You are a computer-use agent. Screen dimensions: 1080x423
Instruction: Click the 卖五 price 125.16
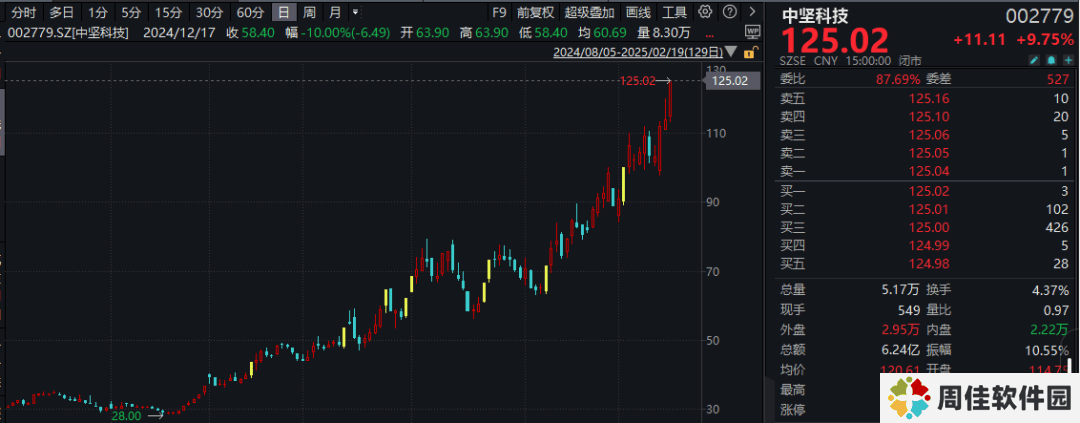(x=927, y=99)
